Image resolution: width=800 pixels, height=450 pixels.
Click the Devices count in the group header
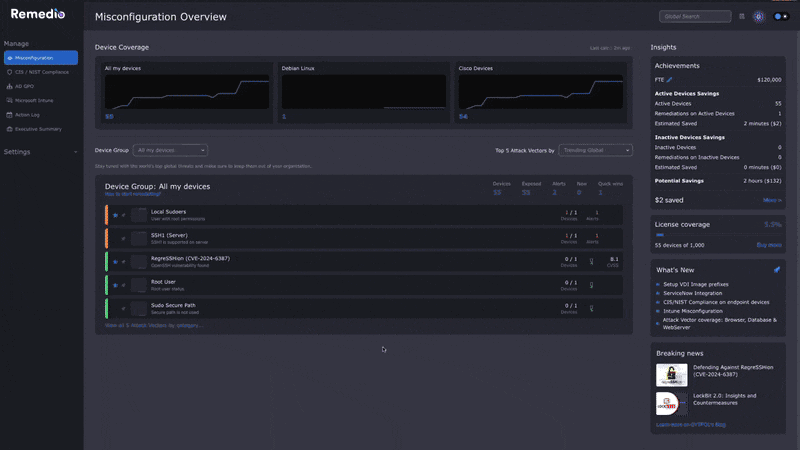[497, 192]
